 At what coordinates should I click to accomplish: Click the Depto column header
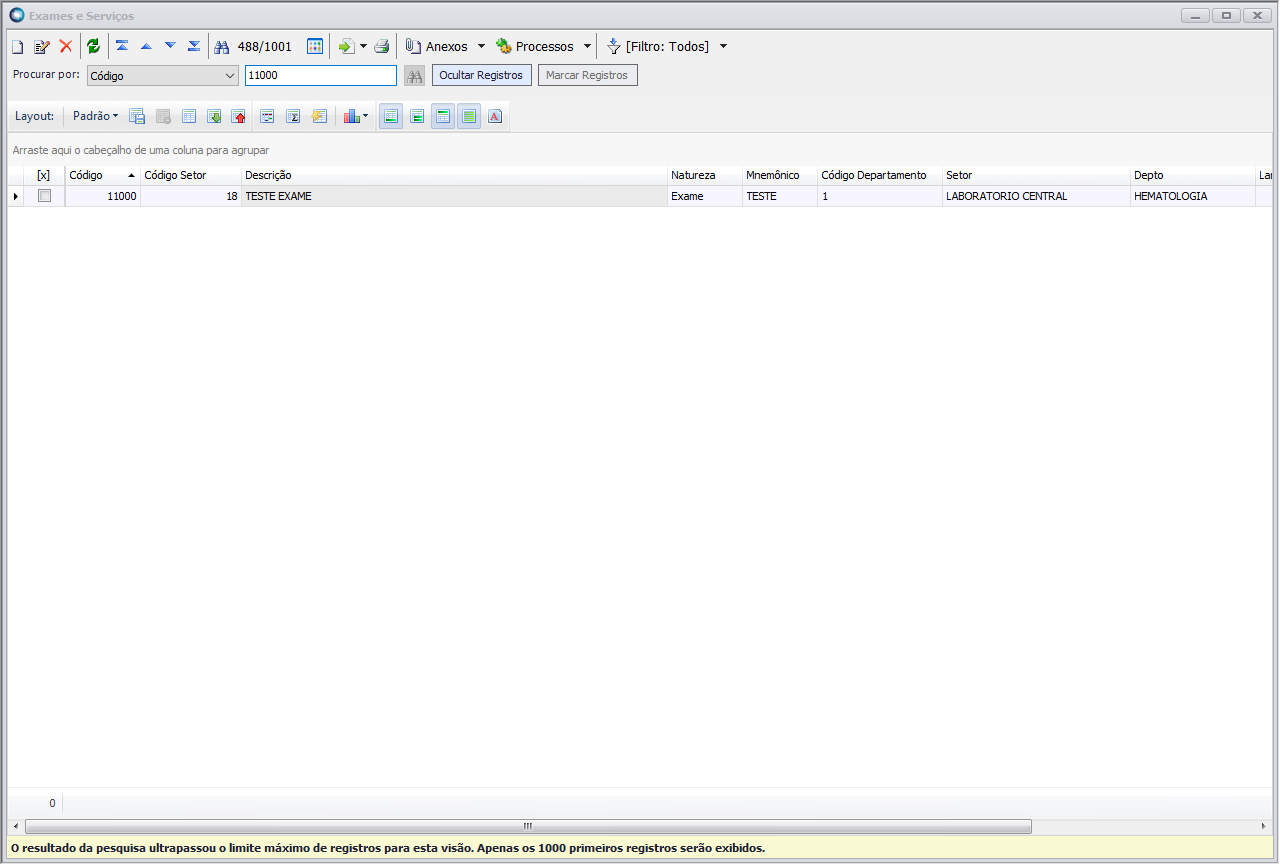tap(1192, 176)
